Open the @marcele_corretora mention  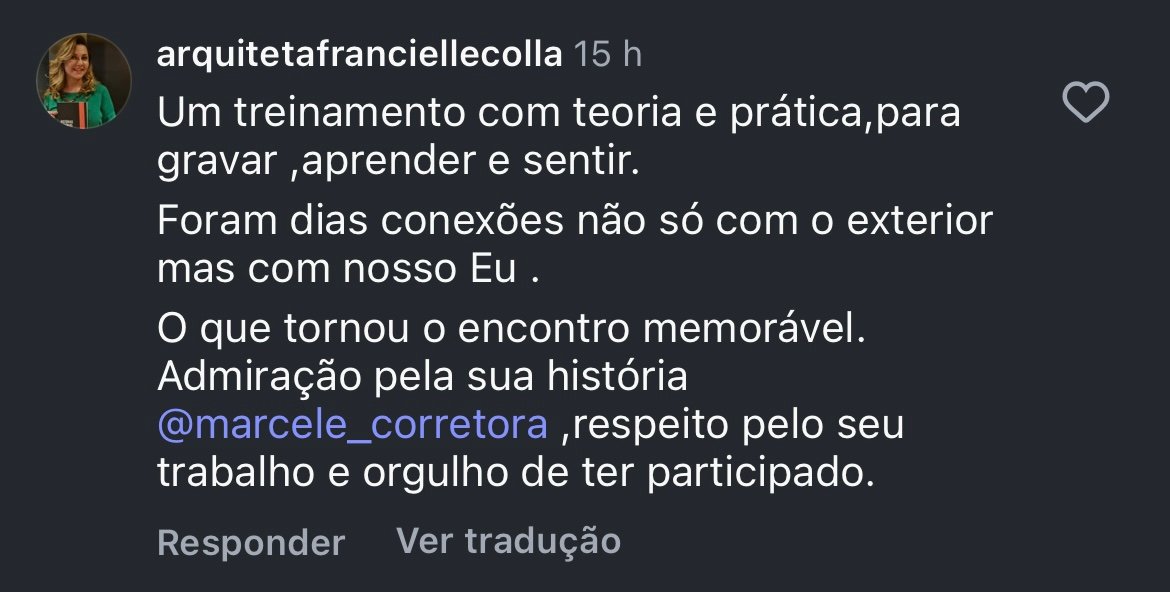click(353, 425)
